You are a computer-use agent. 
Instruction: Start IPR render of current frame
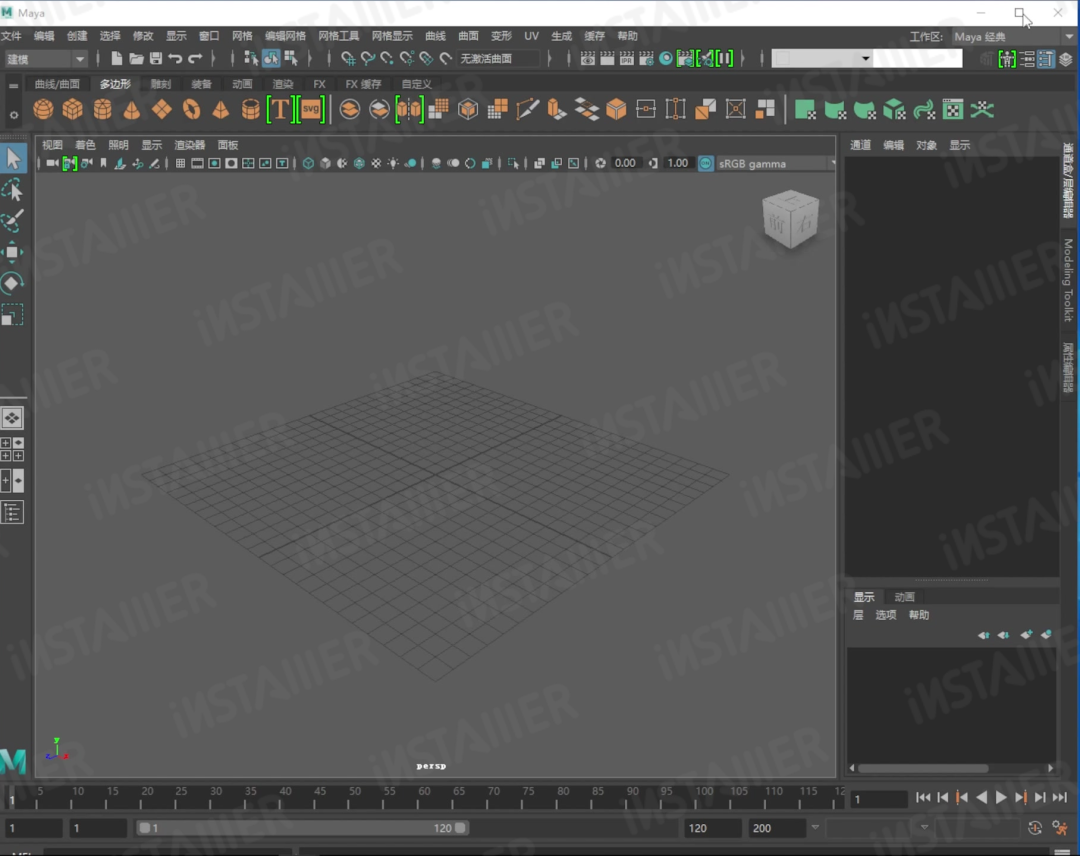(626, 59)
